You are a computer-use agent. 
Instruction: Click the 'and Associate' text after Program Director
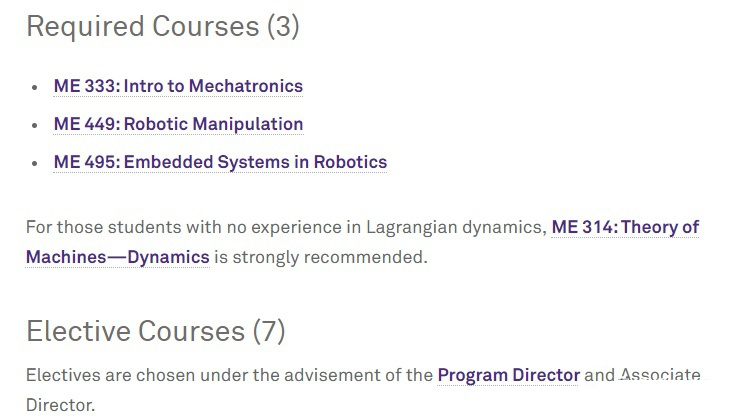(642, 375)
